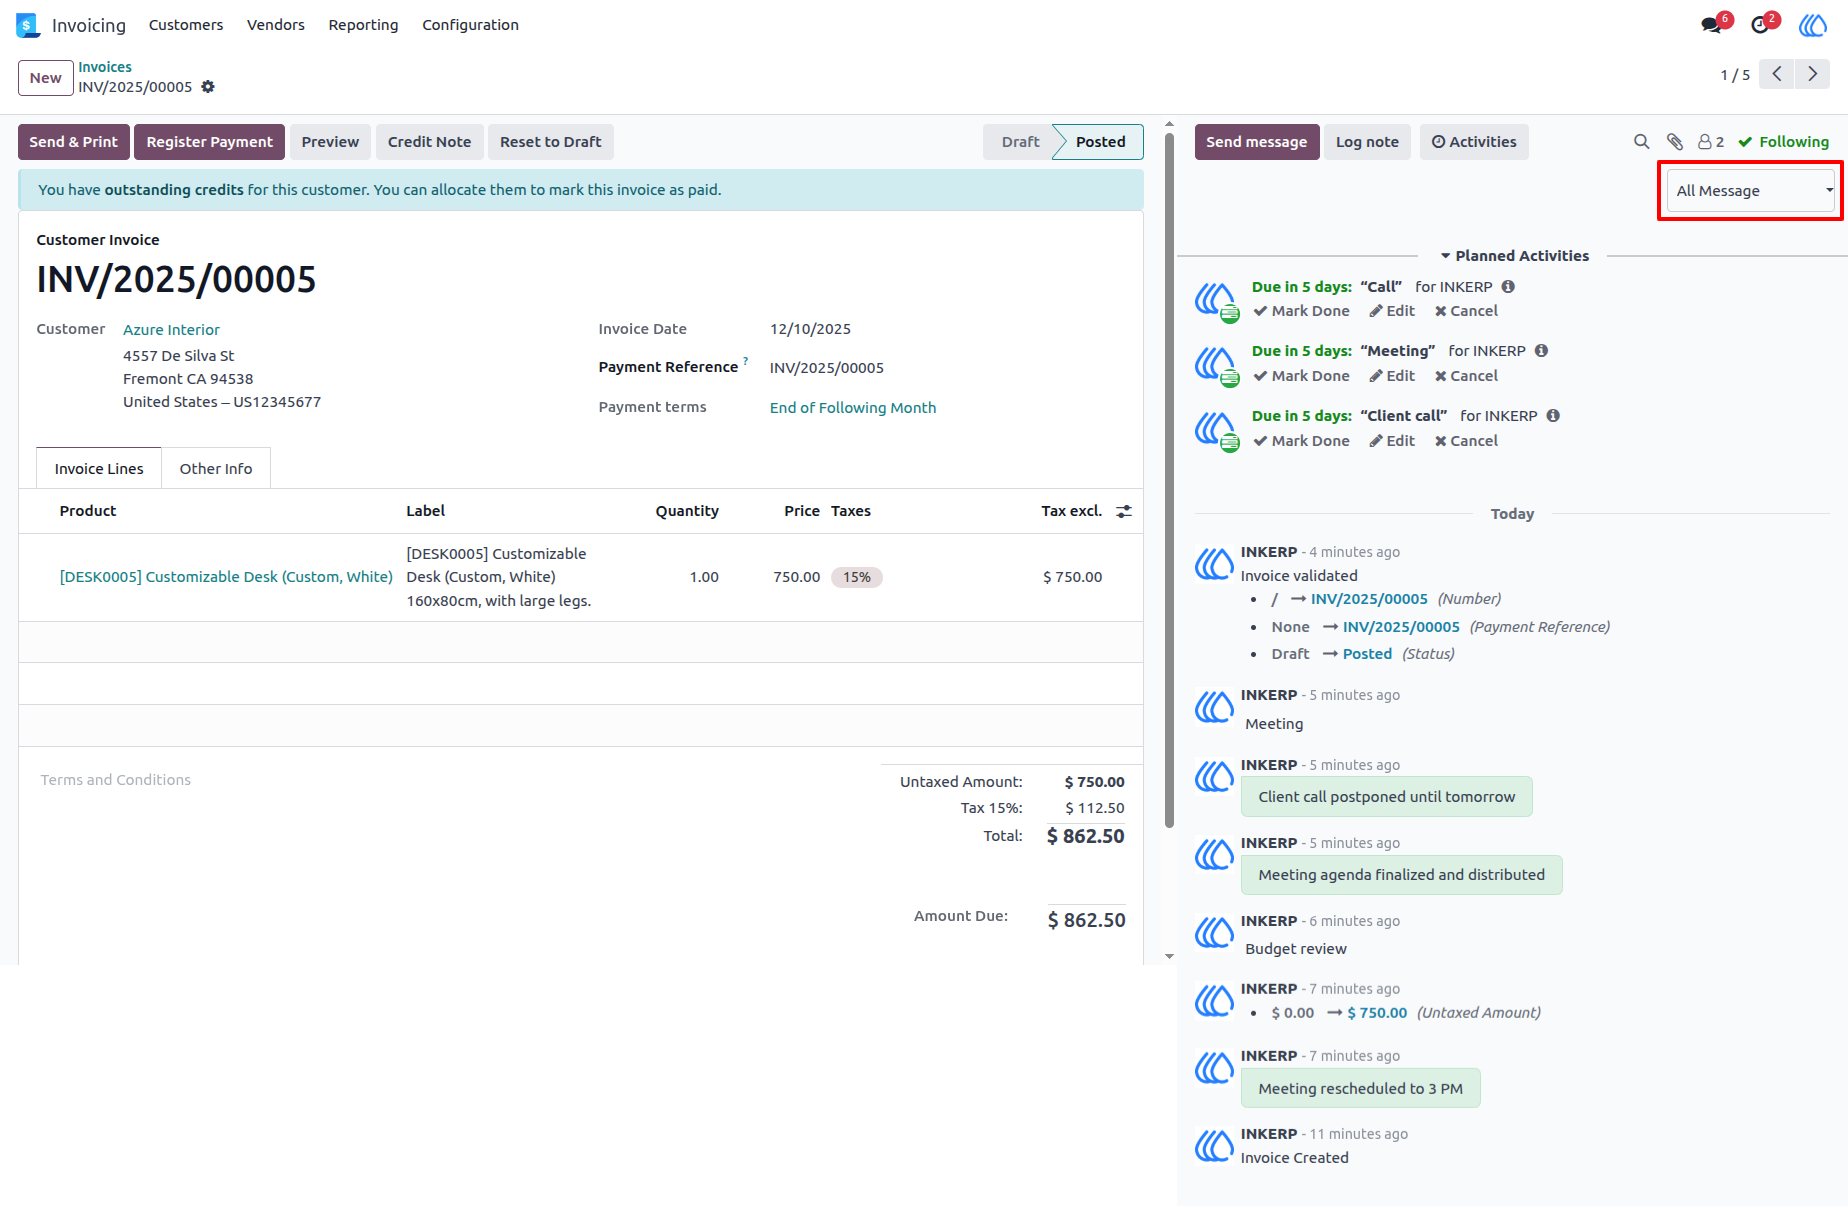Open the user profile avatar menu
The height and width of the screenshot is (1208, 1848).
coord(1812,25)
